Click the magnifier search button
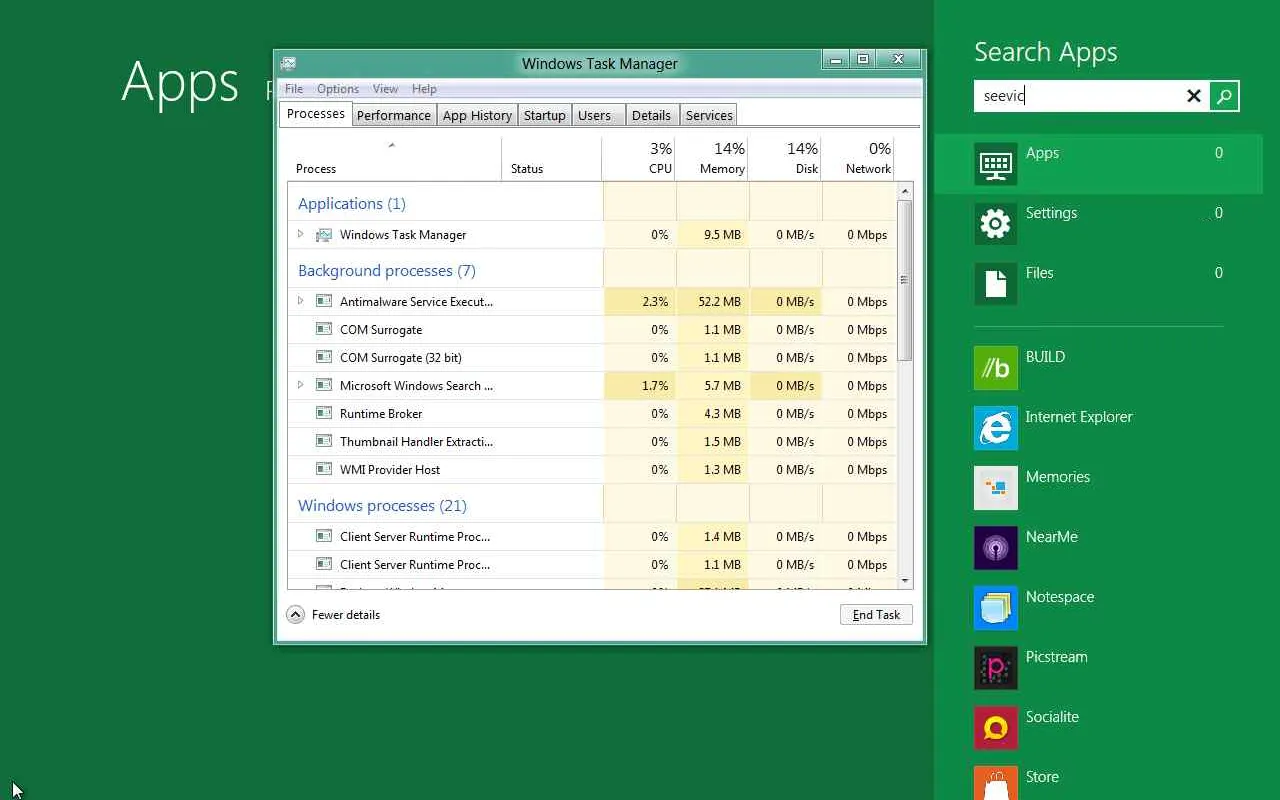Screen dimensions: 1280x800 (x=1224, y=96)
